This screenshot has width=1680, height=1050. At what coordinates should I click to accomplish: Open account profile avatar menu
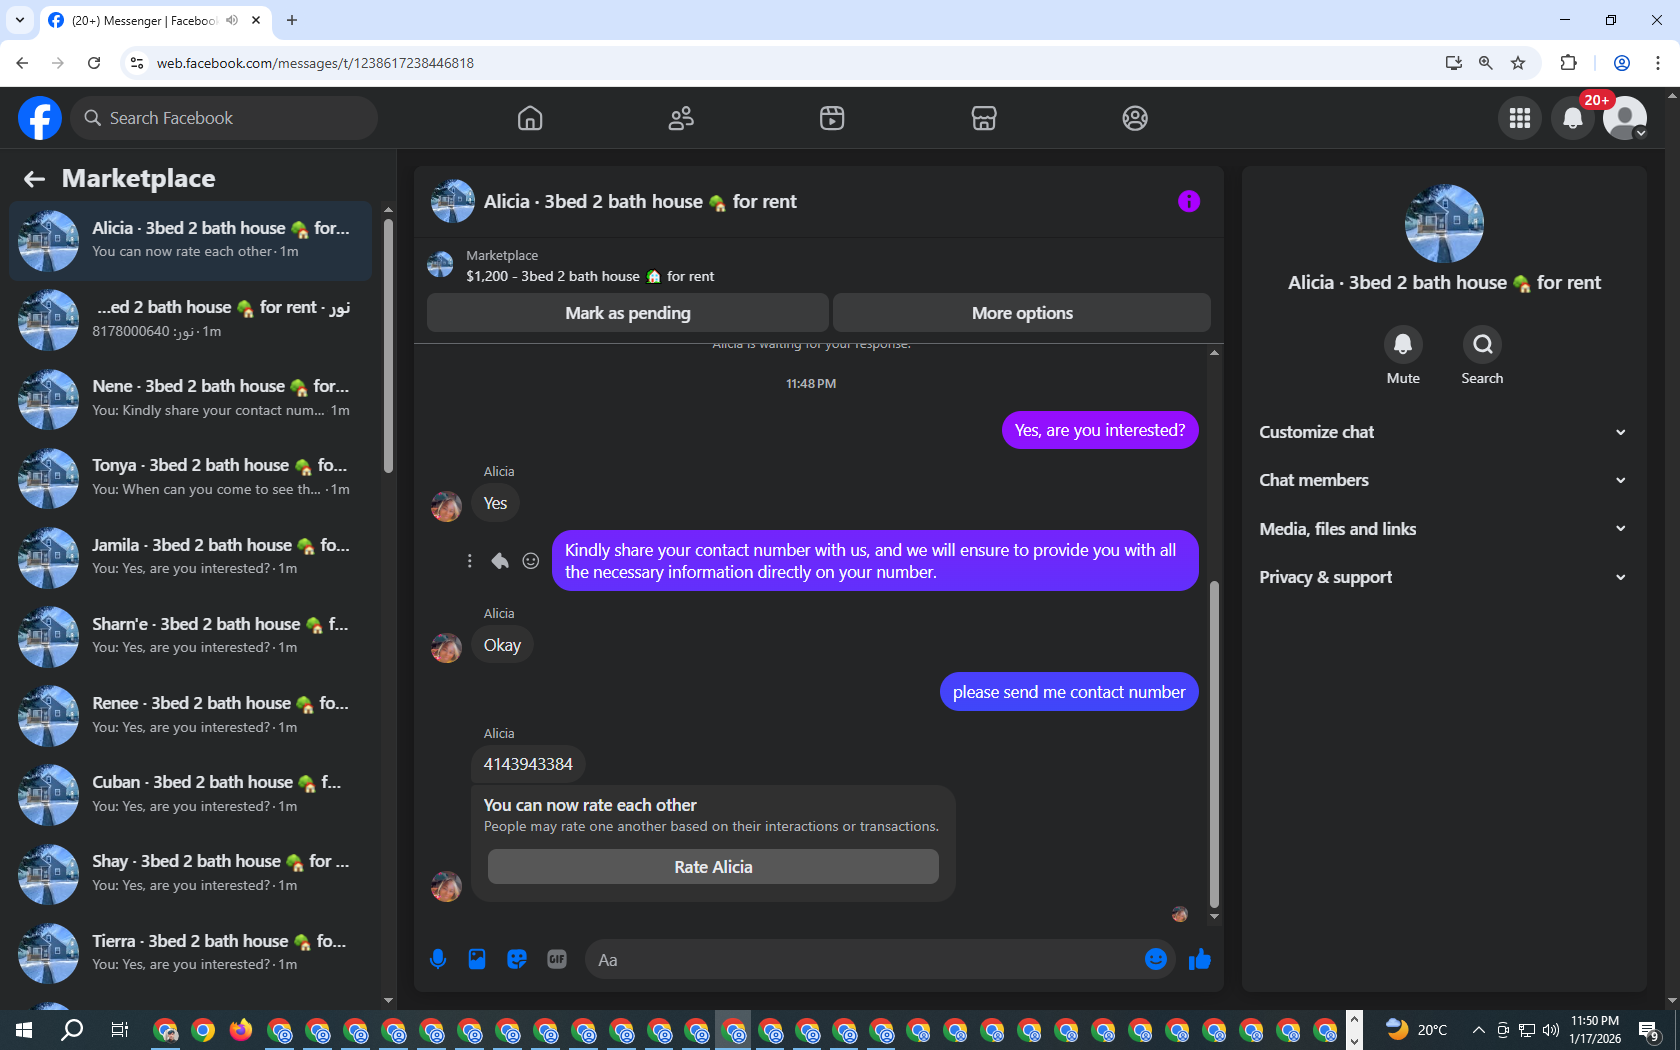pos(1625,118)
